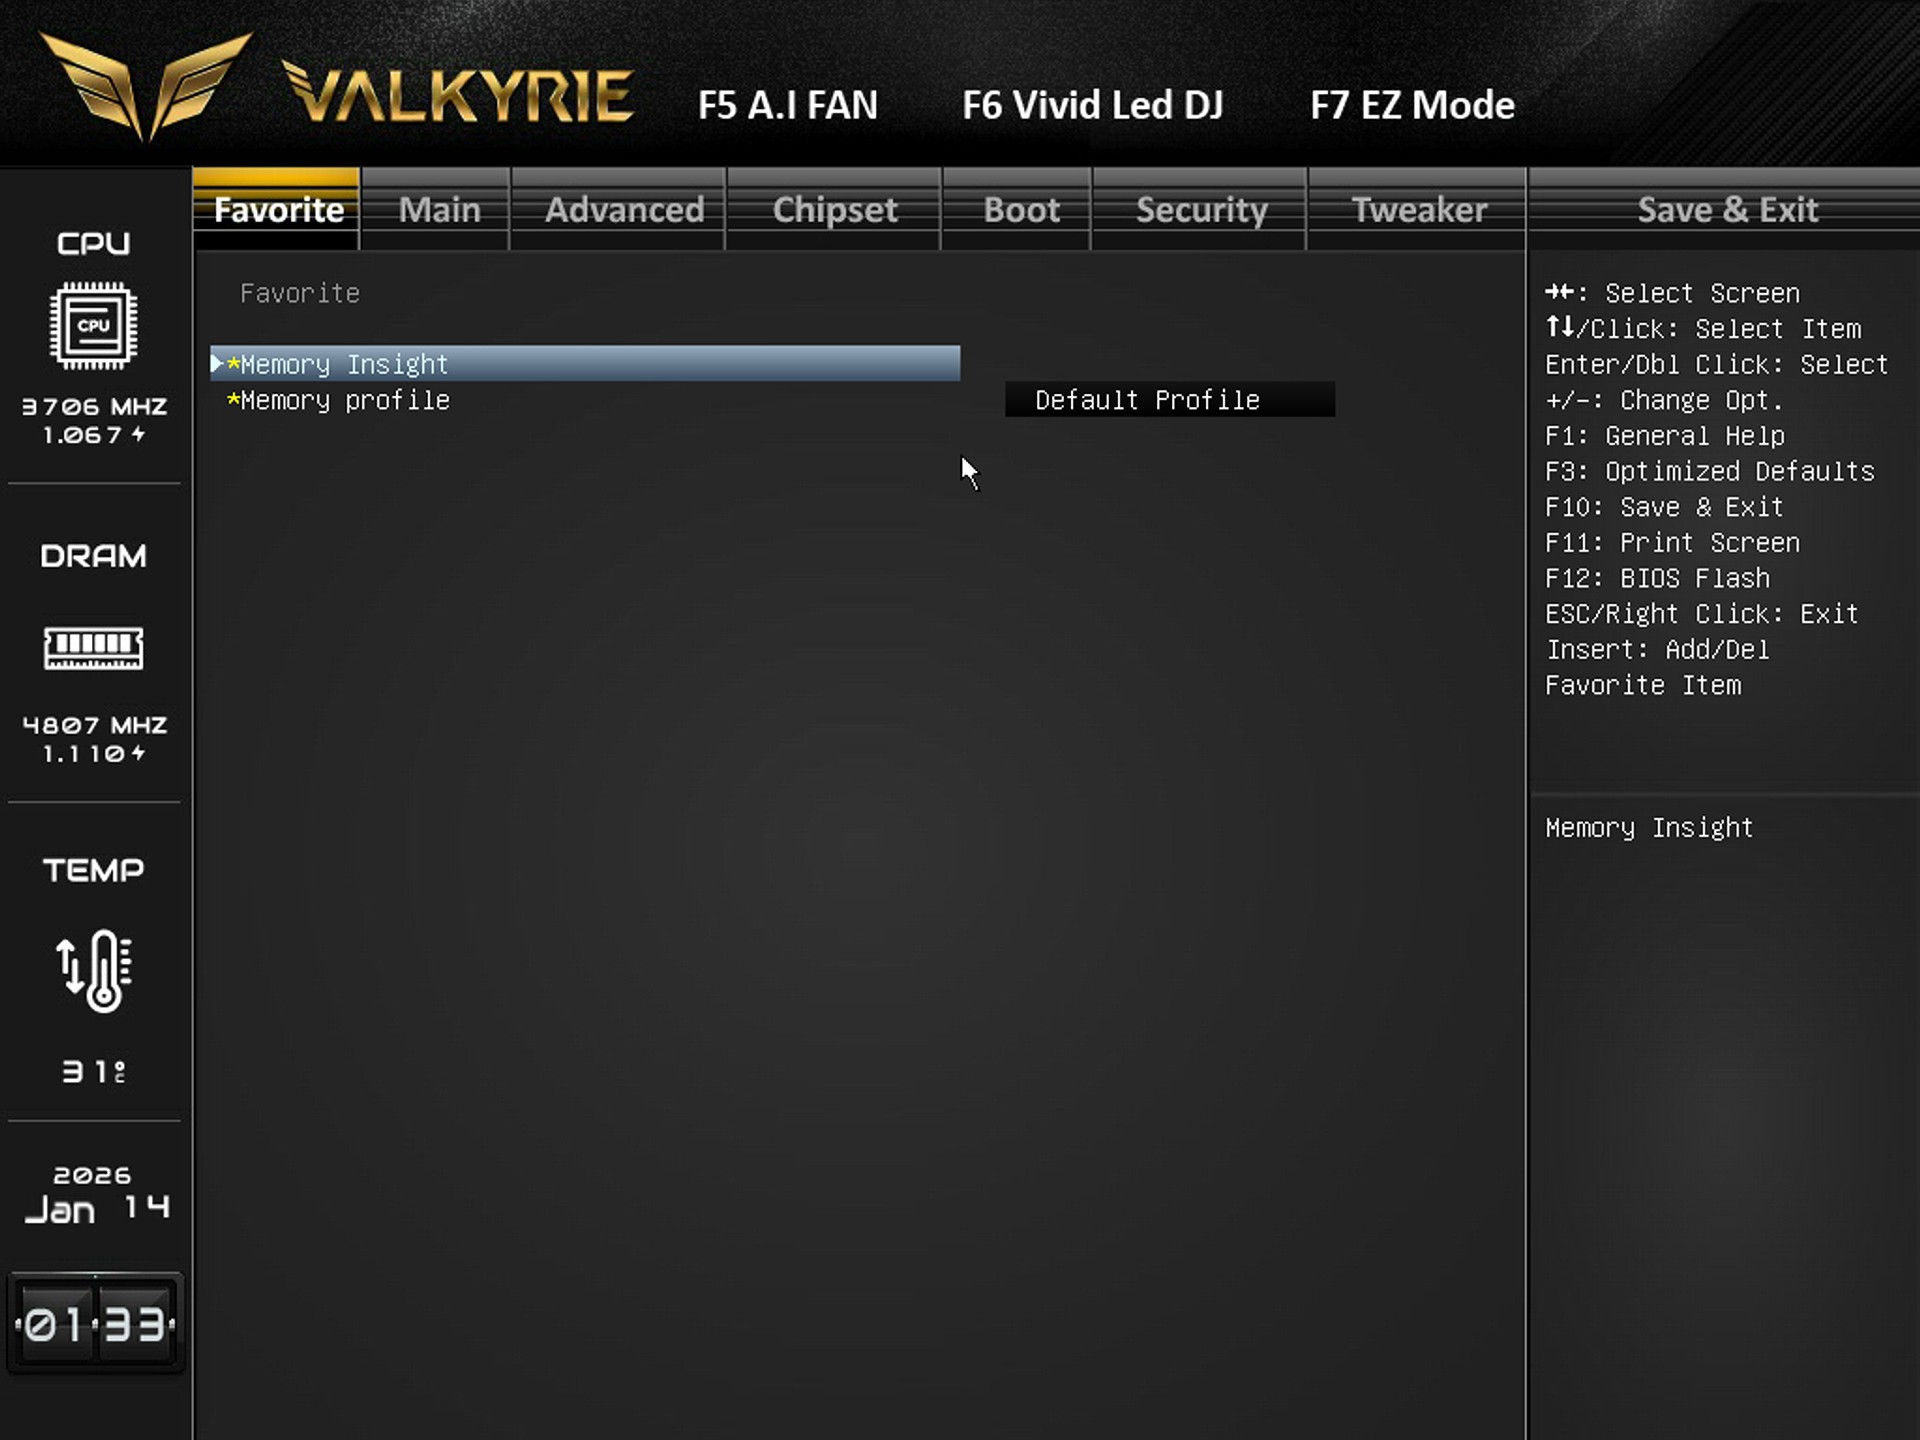Viewport: 1920px width, 1440px height.
Task: Click the DRAM memory module icon
Action: (x=93, y=648)
